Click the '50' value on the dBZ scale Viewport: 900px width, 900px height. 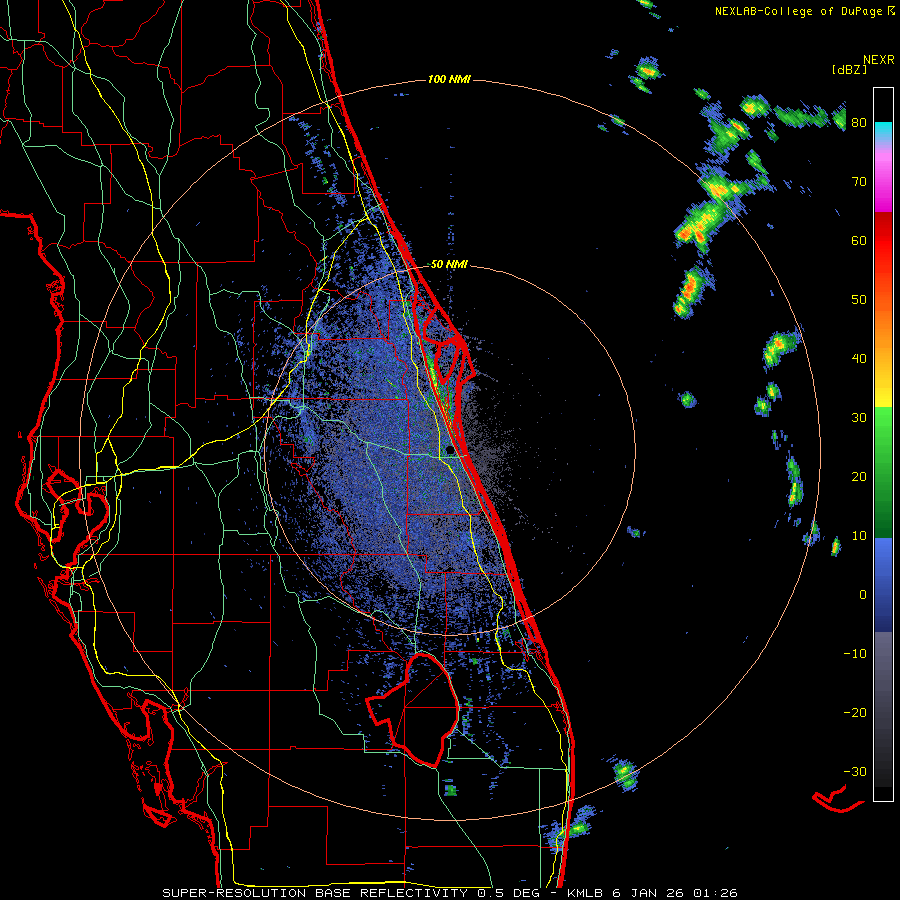859,300
